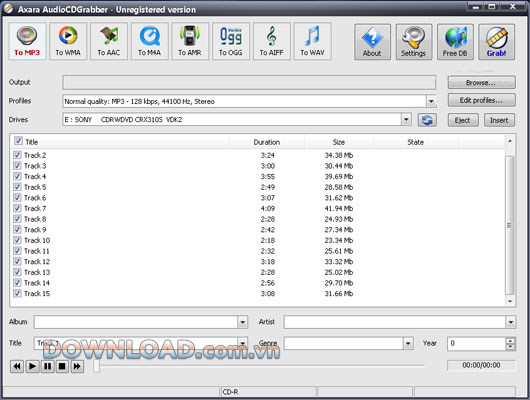Query the Free DB icon

pos(455,42)
